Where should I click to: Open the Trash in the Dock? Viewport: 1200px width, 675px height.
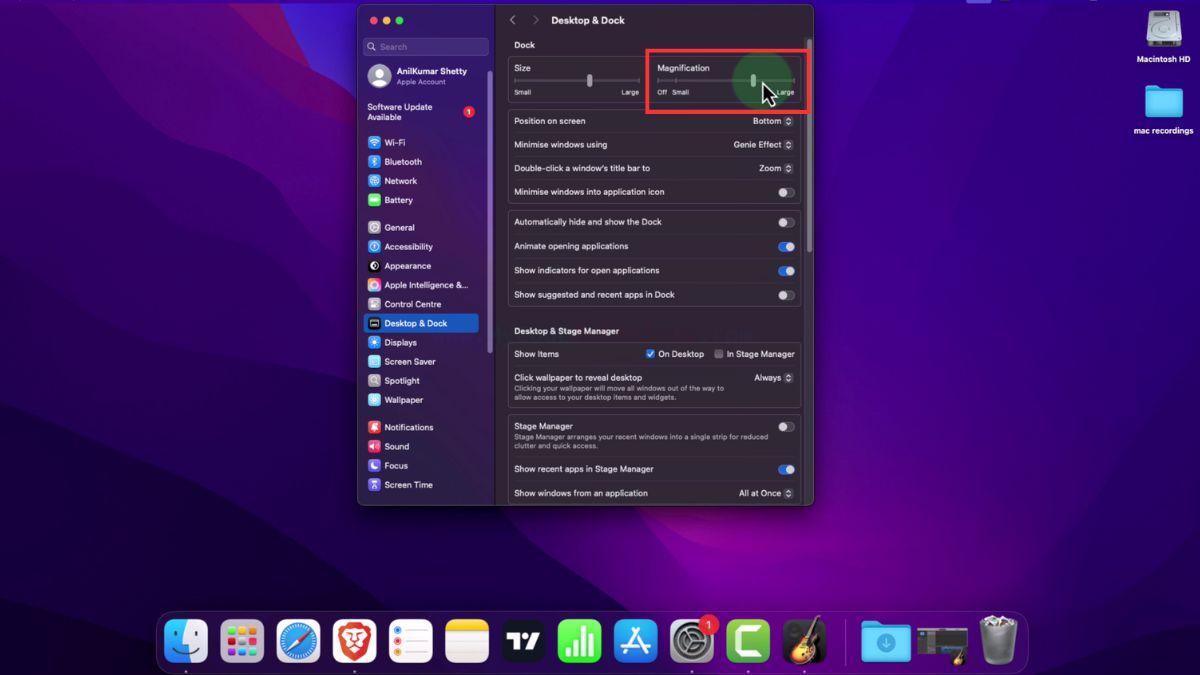[x=998, y=641]
